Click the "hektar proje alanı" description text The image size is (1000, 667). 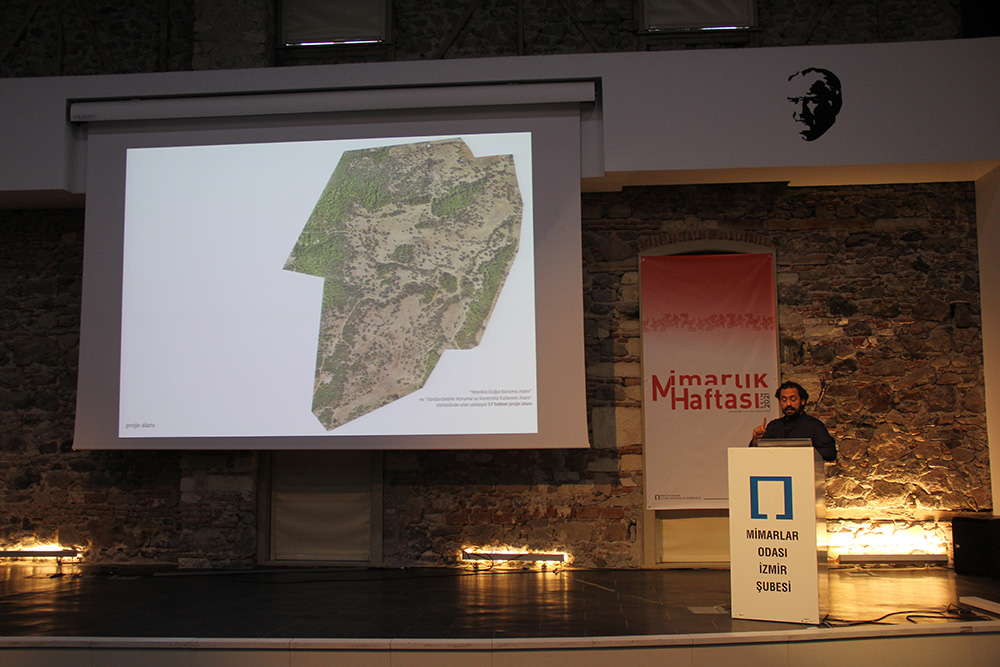pyautogui.click(x=474, y=397)
